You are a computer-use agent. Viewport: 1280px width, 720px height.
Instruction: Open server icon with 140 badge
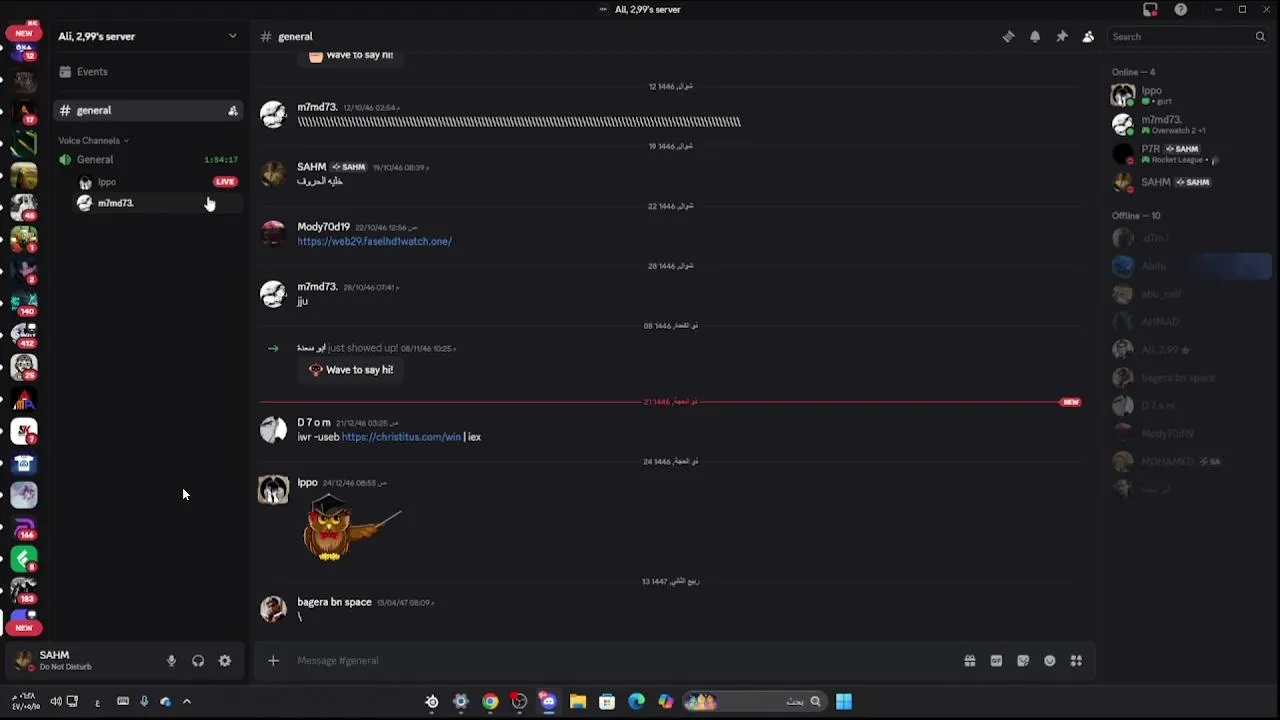24,304
